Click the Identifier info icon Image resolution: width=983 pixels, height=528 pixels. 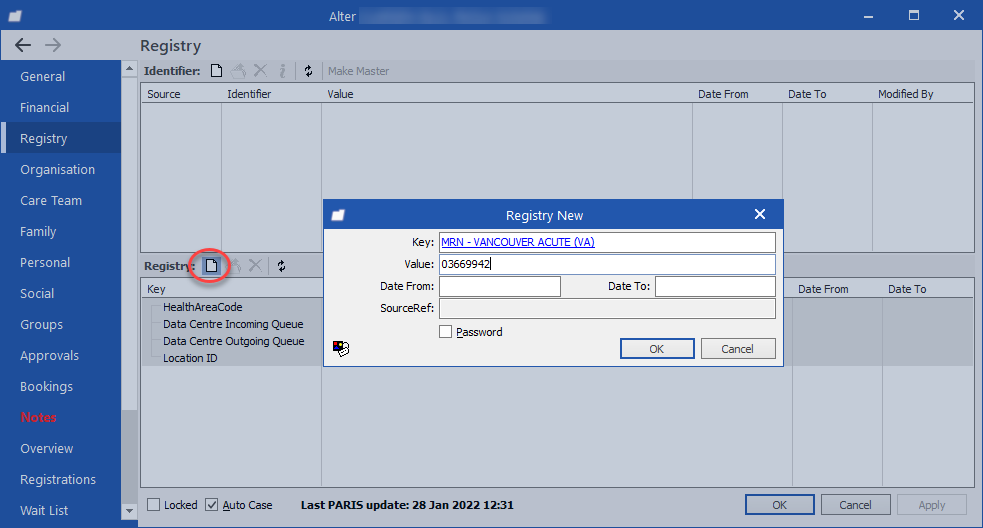(x=283, y=71)
